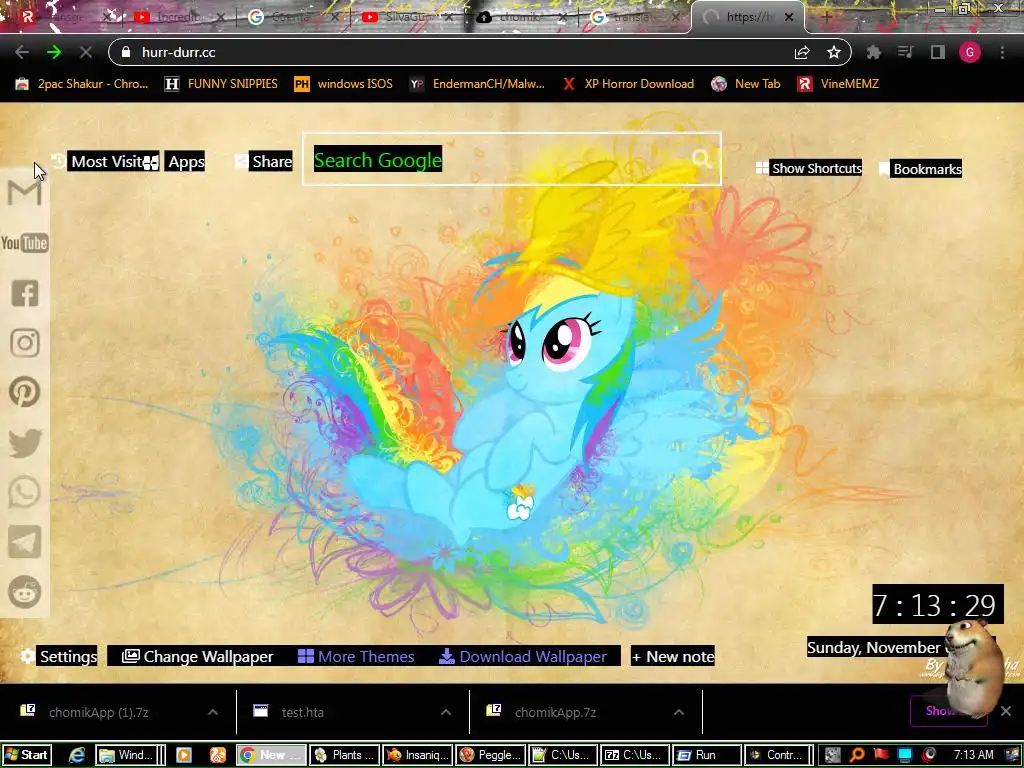
Task: Open the VineMEMZ bookmark
Action: [838, 84]
